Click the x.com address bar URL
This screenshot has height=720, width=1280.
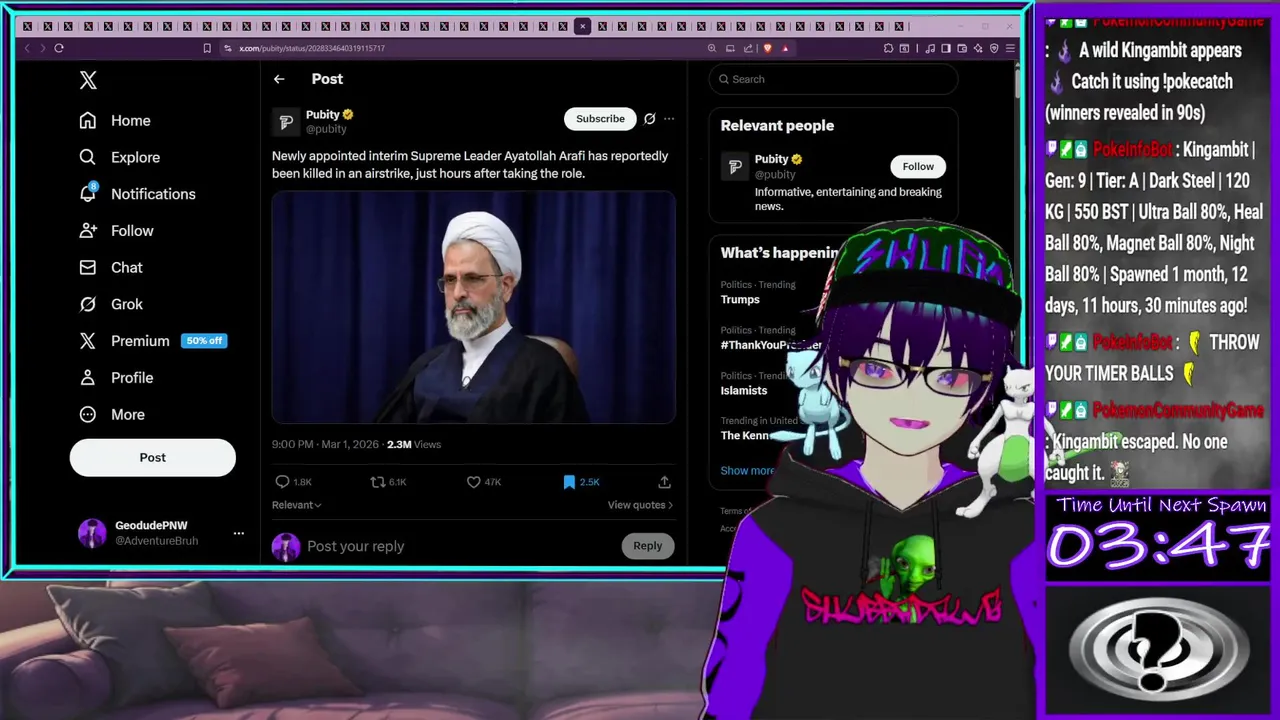pyautogui.click(x=312, y=48)
